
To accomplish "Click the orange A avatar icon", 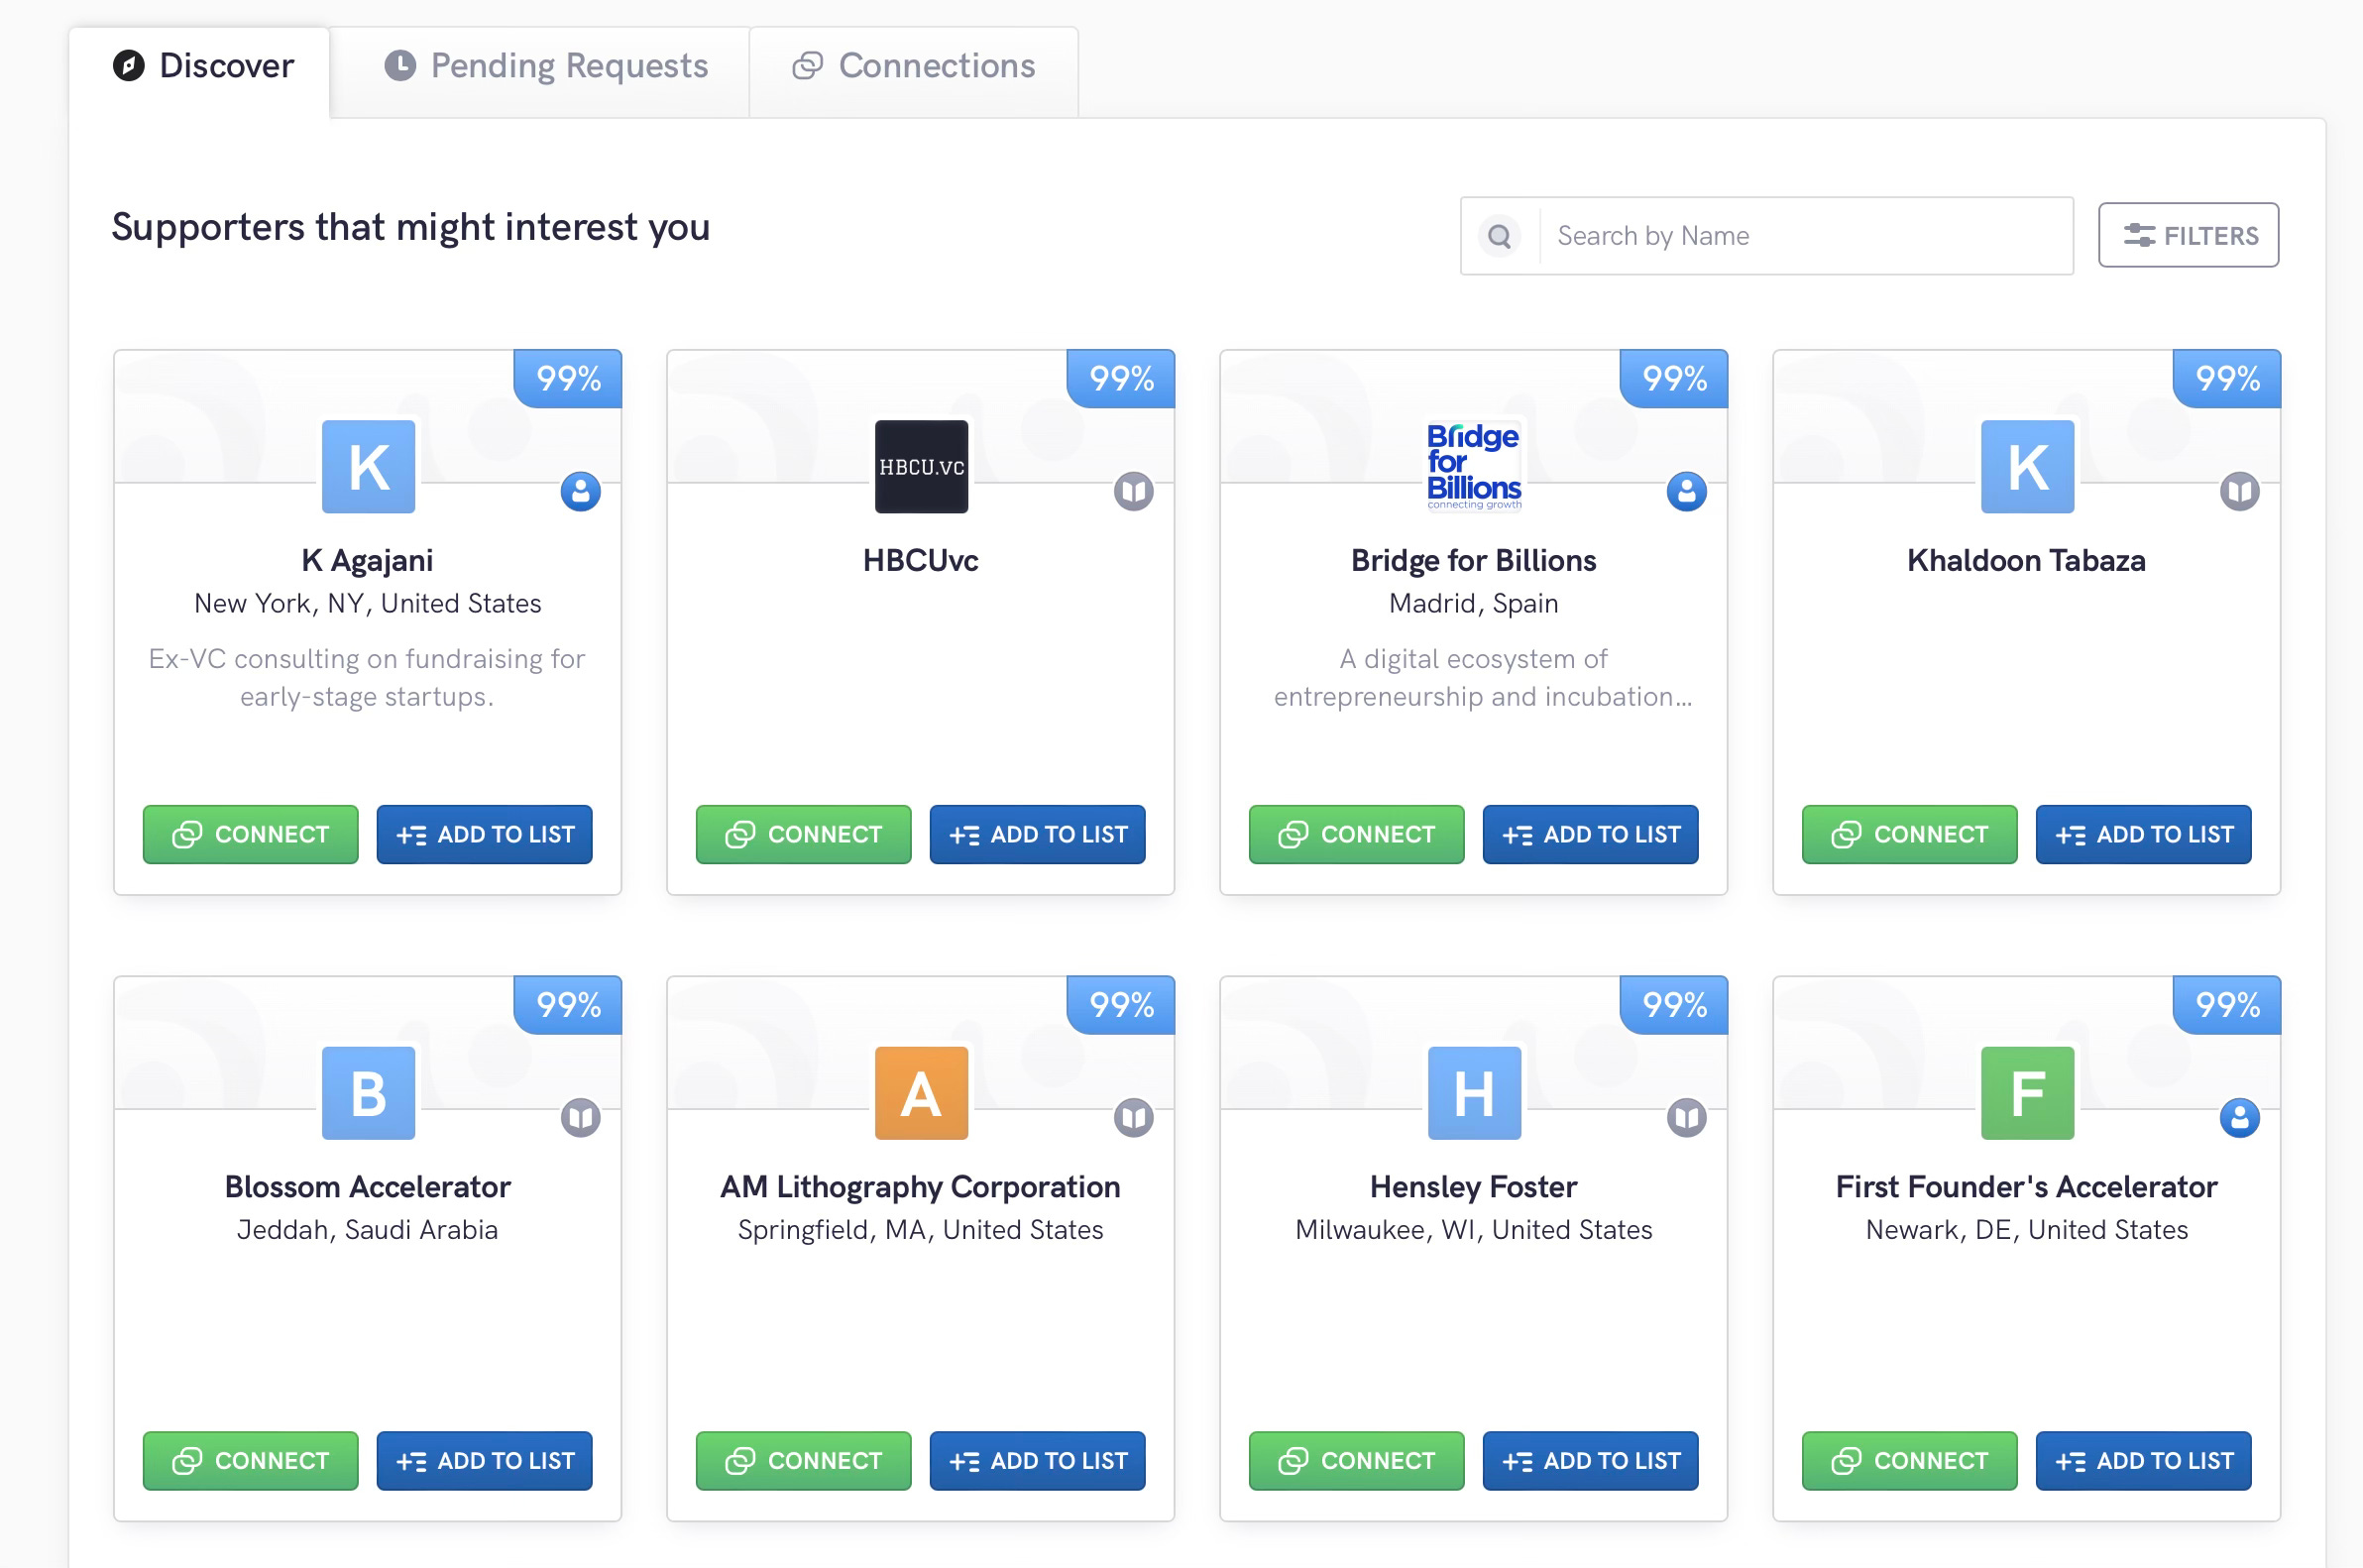I will click(x=920, y=1092).
